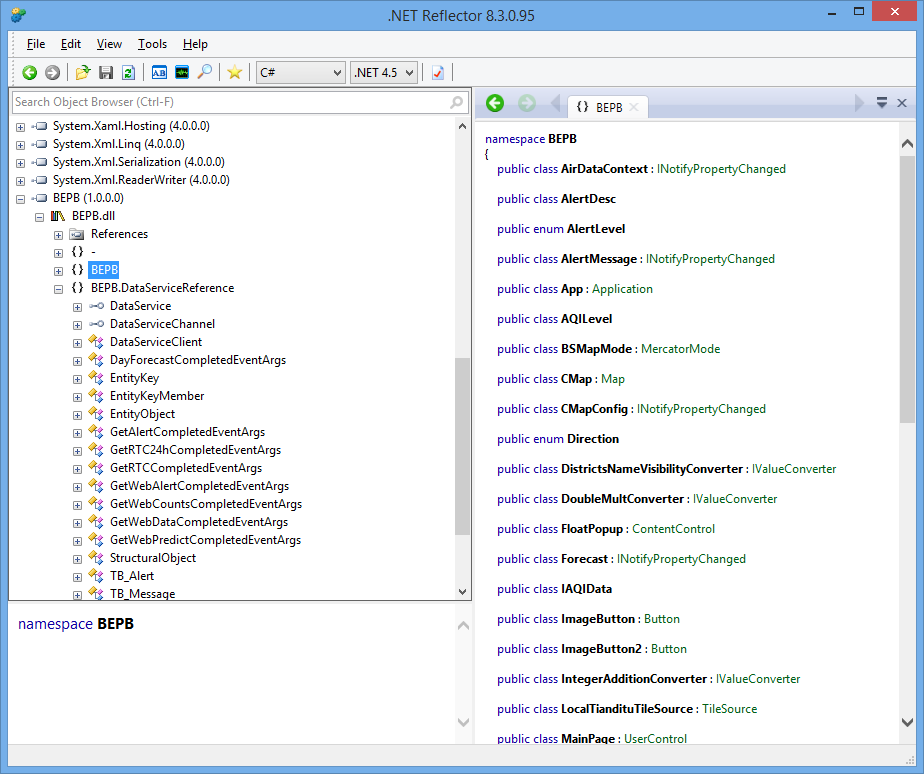The height and width of the screenshot is (774, 924).
Task: Click the left tab-scroll triangle in code pane
Action: tap(555, 103)
